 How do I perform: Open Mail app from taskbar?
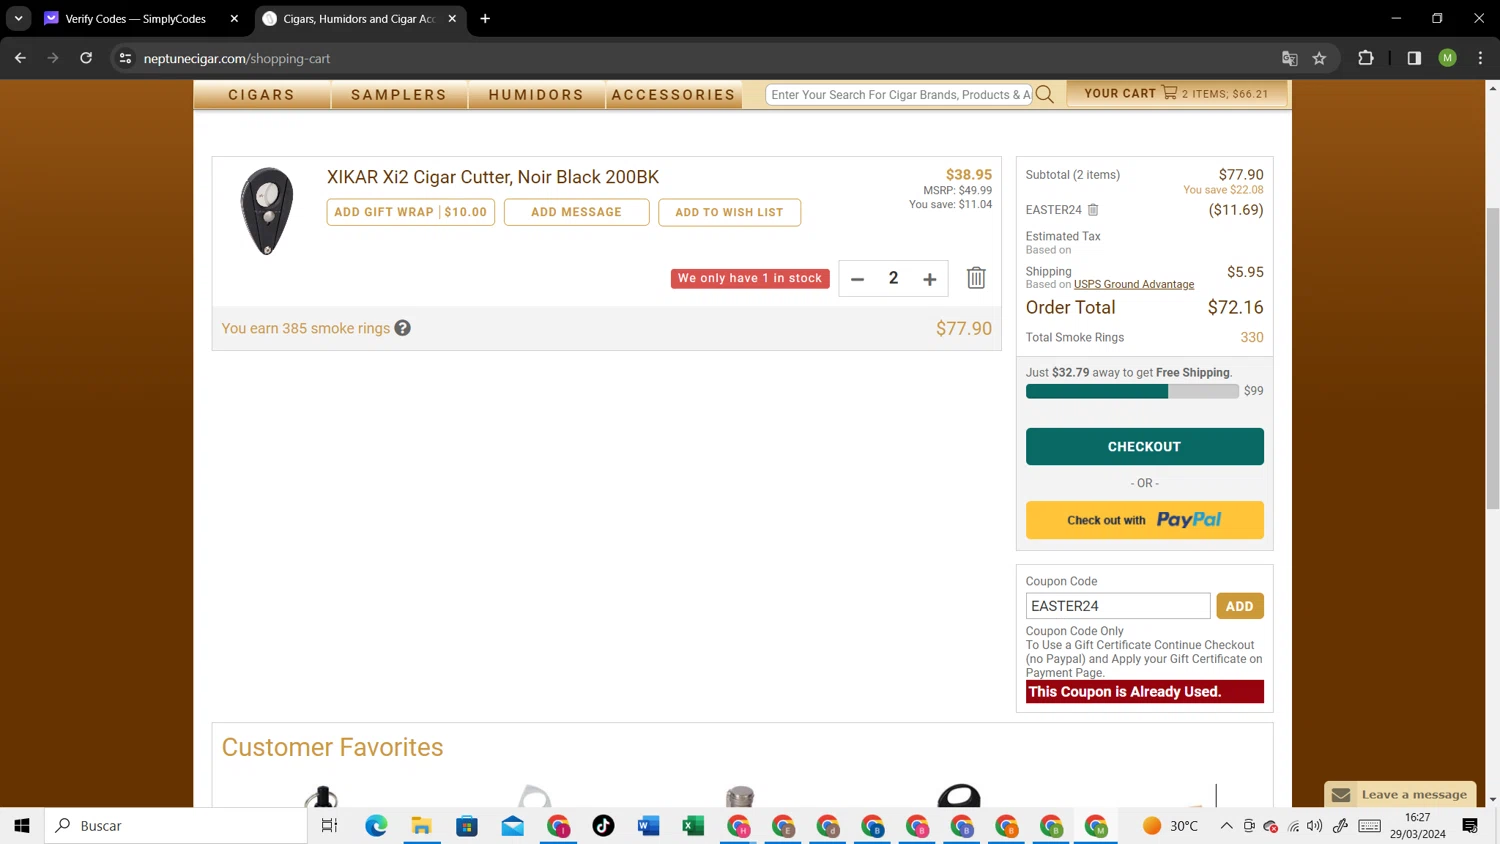[x=512, y=826]
